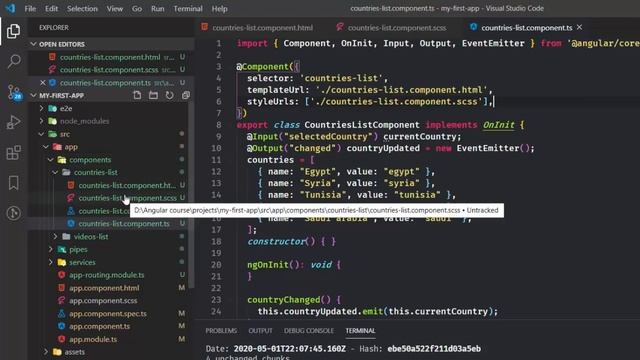This screenshot has width=640, height=360.
Task: Open the Git graph icon in activity bar
Action: tap(13, 213)
